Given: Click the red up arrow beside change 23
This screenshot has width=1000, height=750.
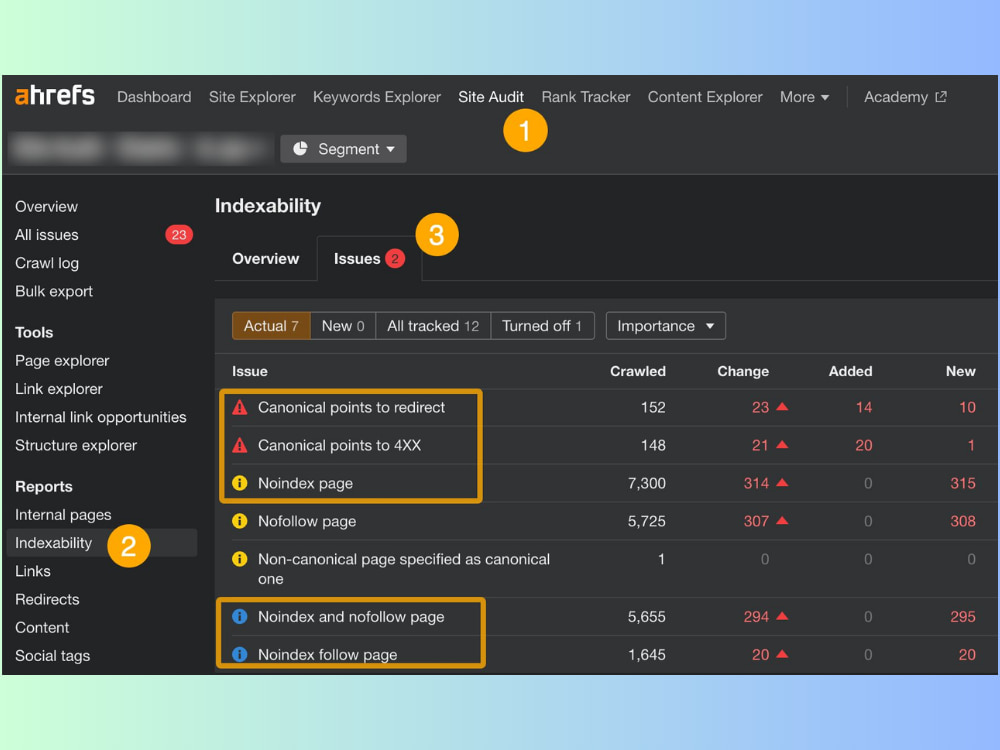Looking at the screenshot, I should point(783,407).
